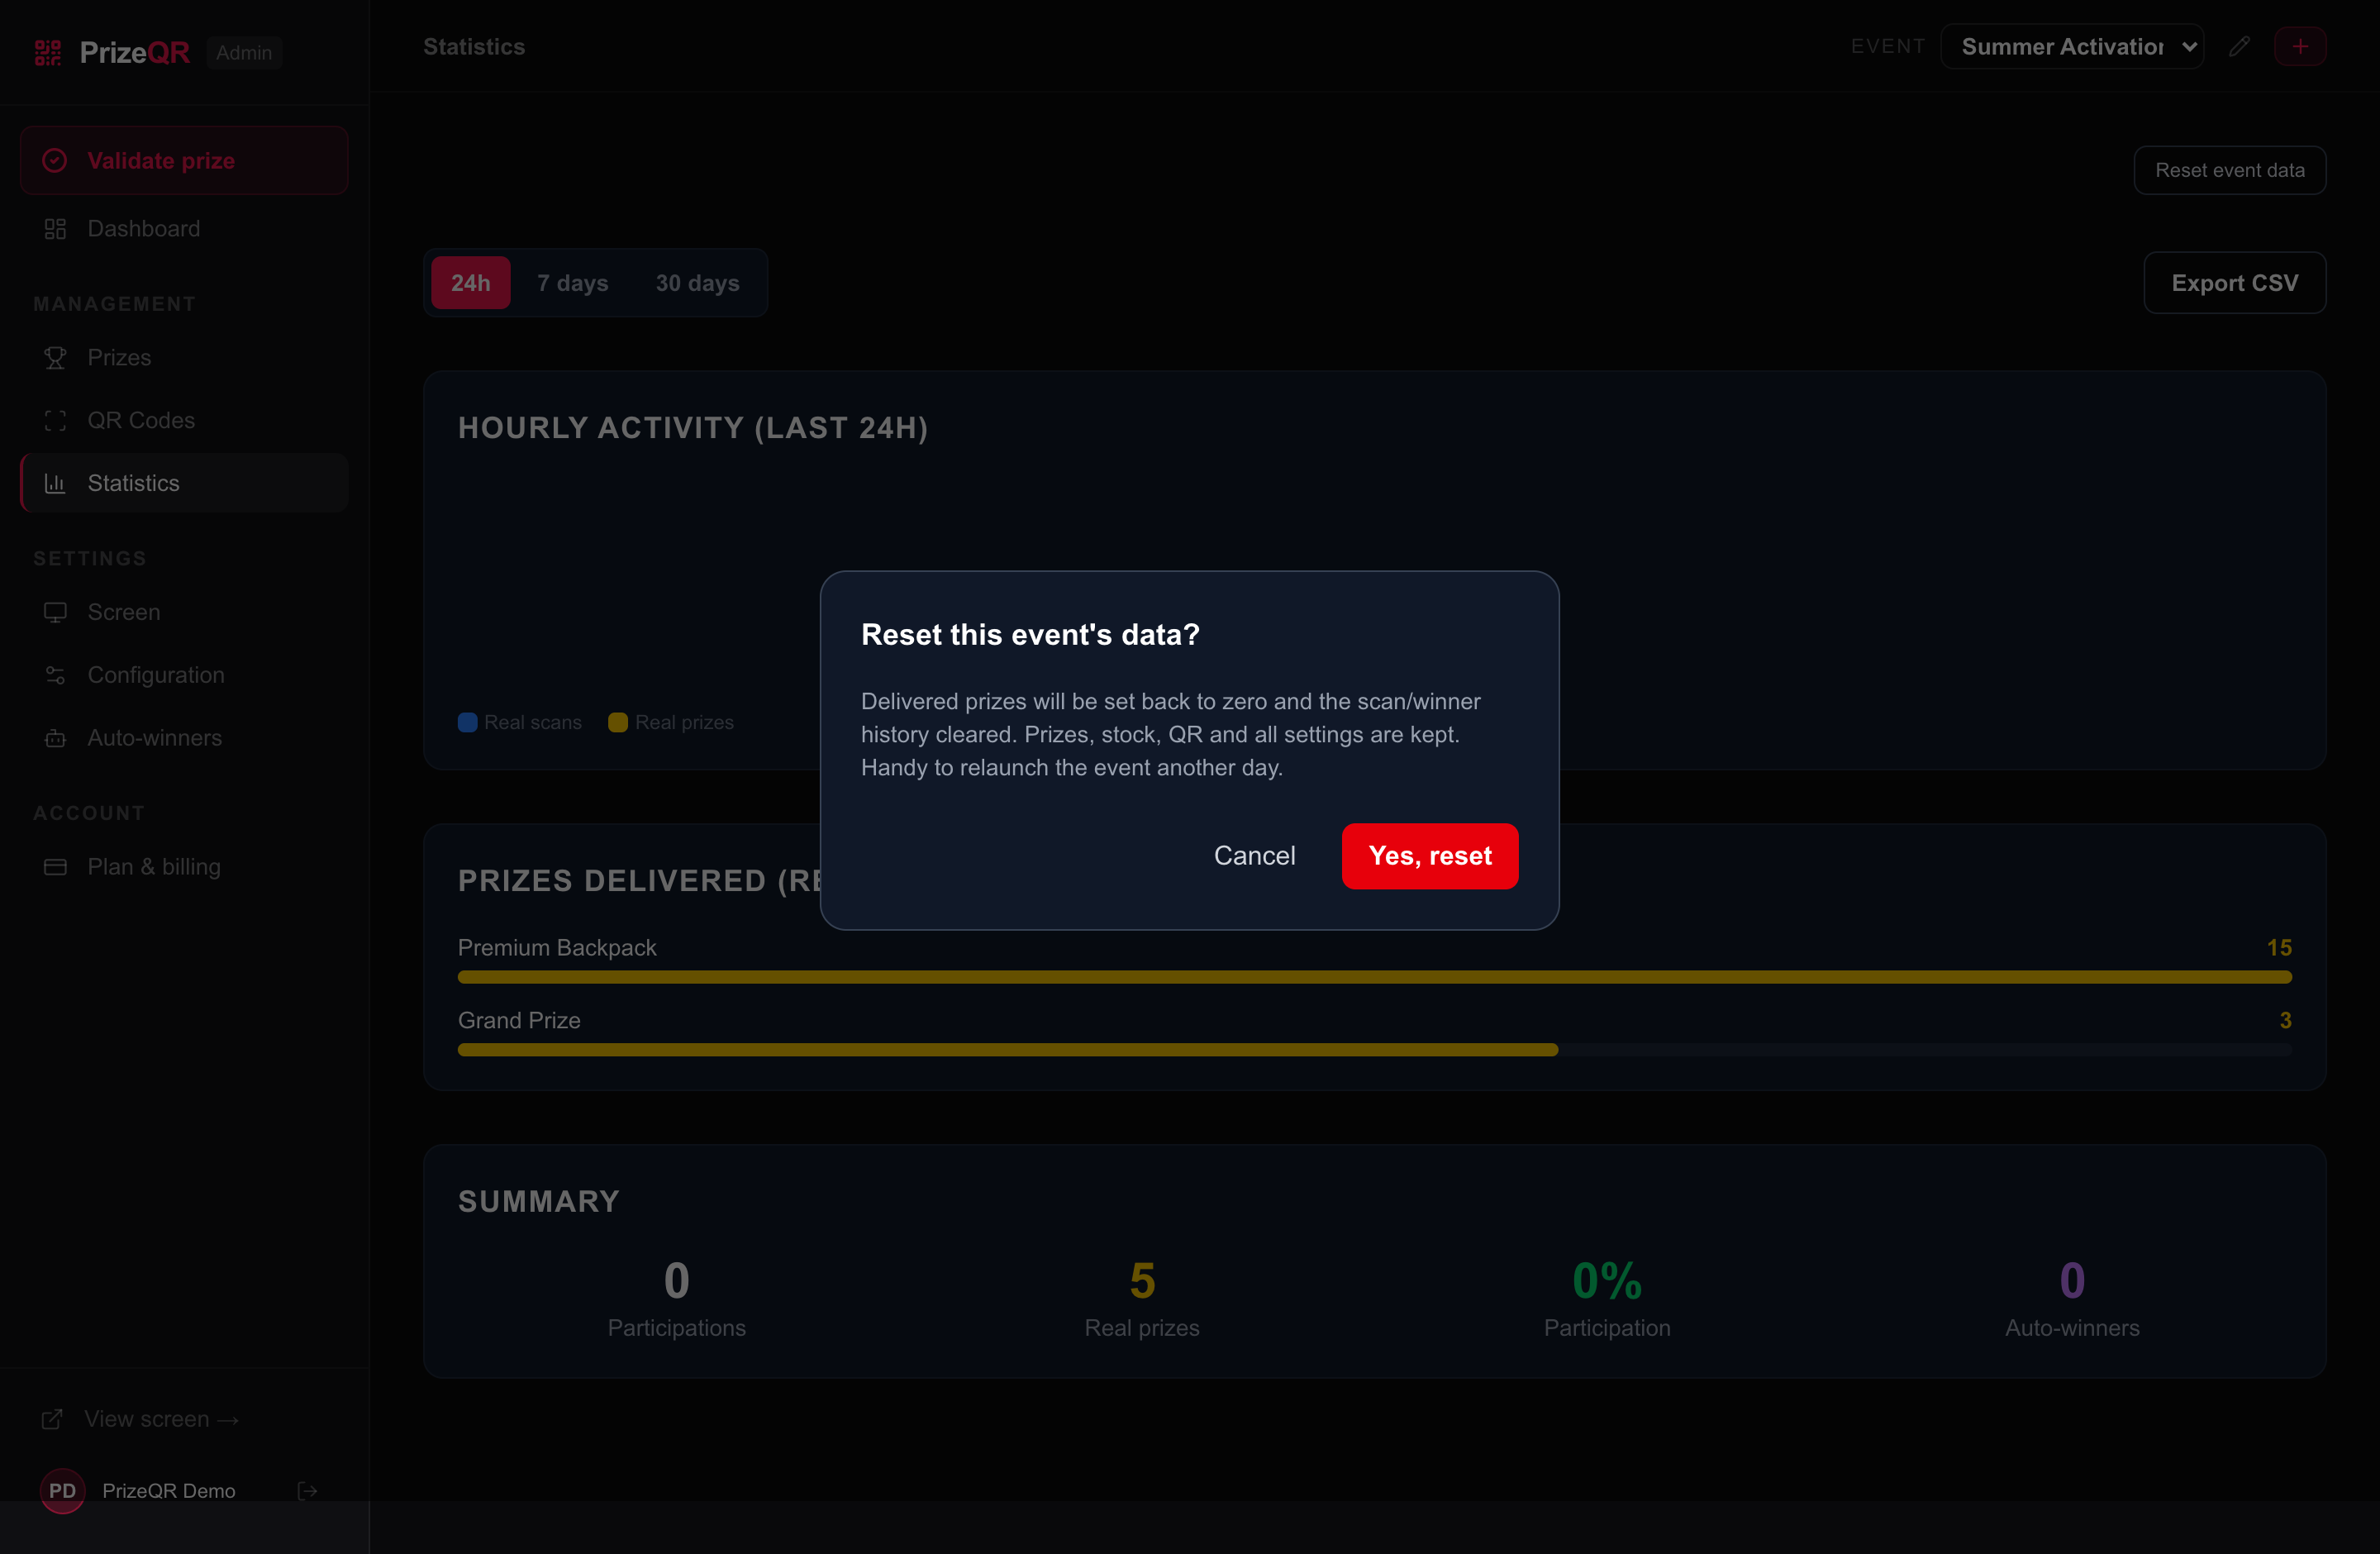Click the Premium Backpack progress bar

click(1375, 977)
